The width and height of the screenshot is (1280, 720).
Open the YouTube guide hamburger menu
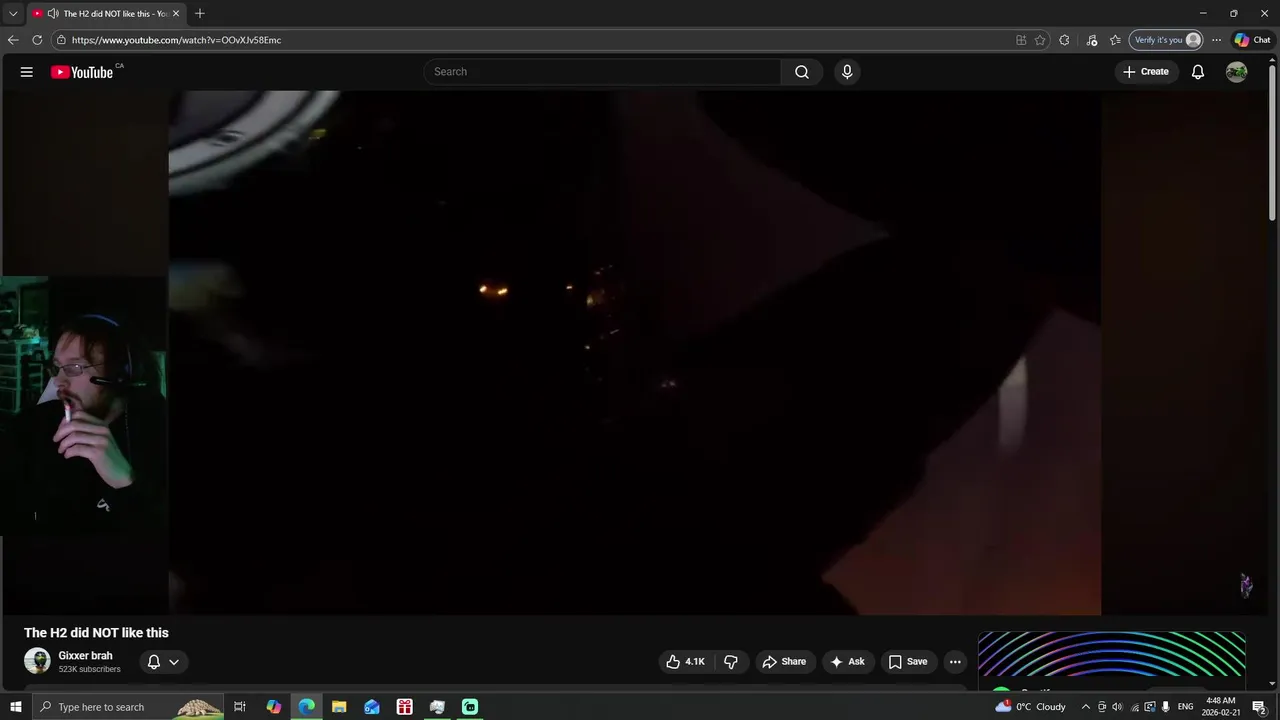coord(27,72)
